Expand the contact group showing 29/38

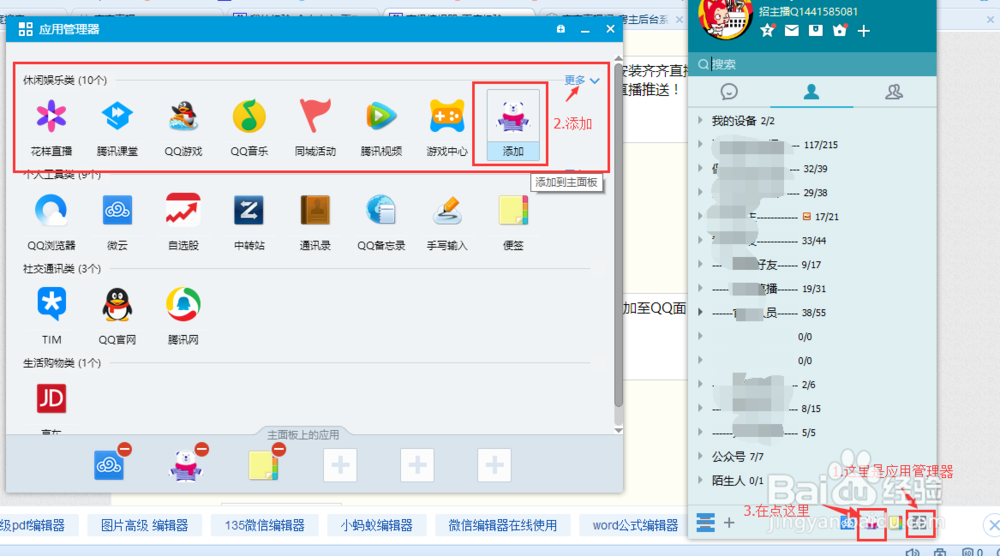click(700, 193)
